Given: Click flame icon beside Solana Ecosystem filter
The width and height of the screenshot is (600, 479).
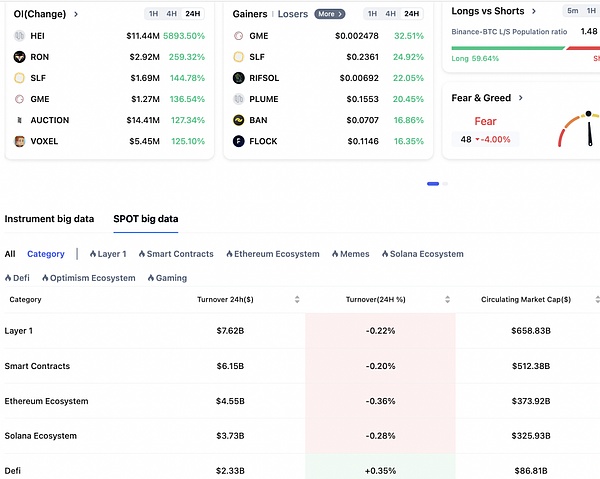Looking at the screenshot, I should [x=385, y=254].
